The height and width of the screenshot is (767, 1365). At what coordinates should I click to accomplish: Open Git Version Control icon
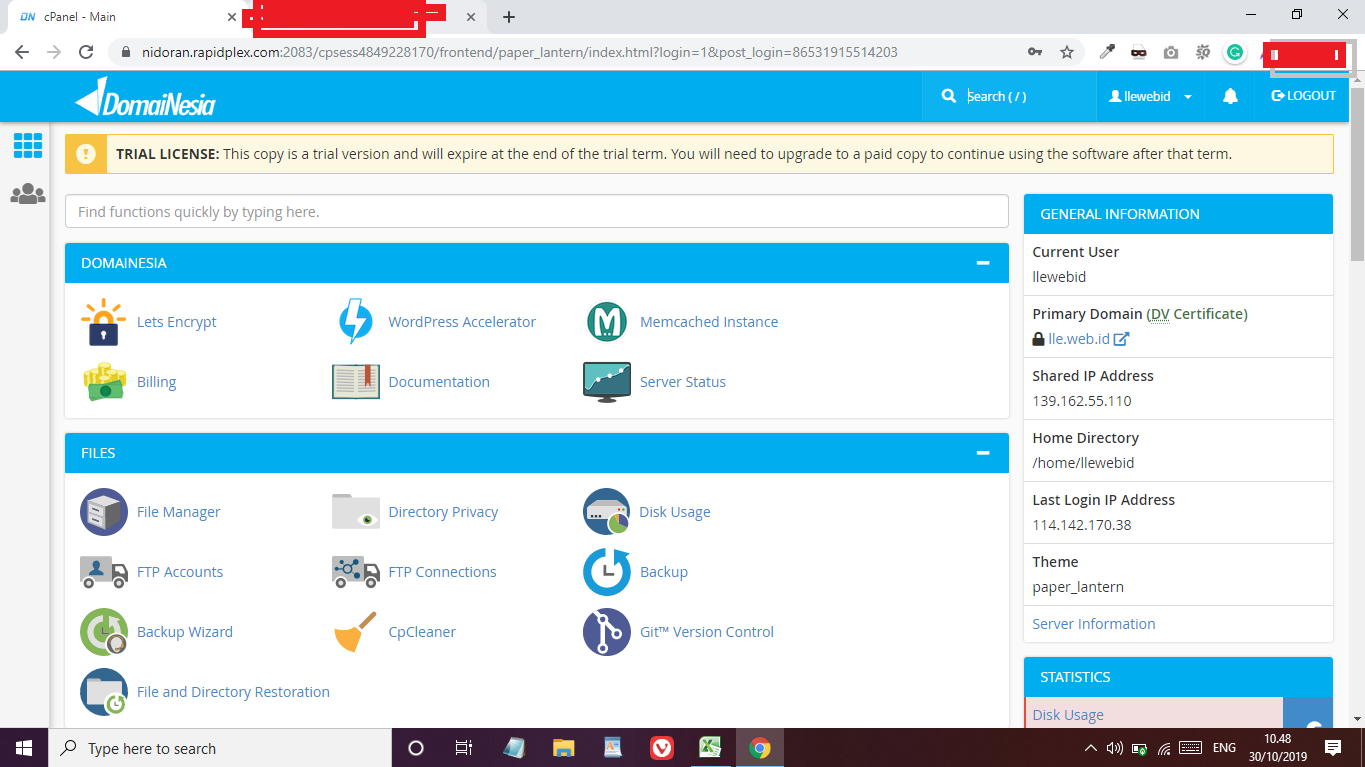coord(607,632)
